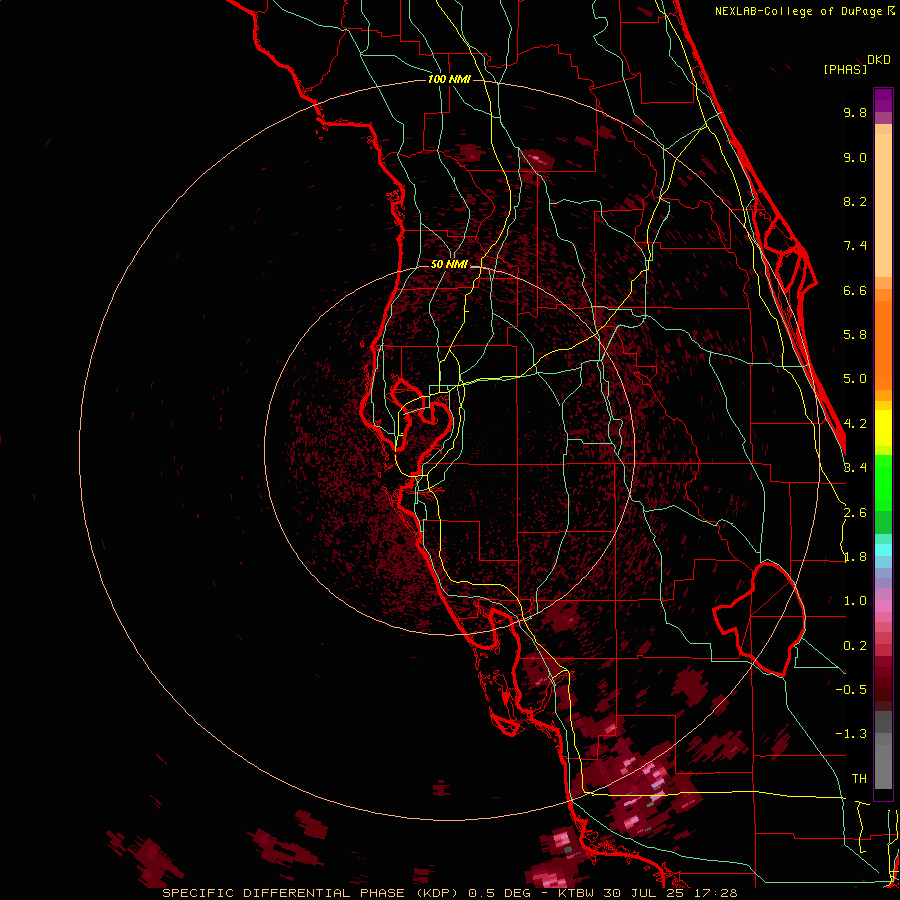Click the 5.8 legend value
This screenshot has height=900, width=900.
click(x=855, y=335)
